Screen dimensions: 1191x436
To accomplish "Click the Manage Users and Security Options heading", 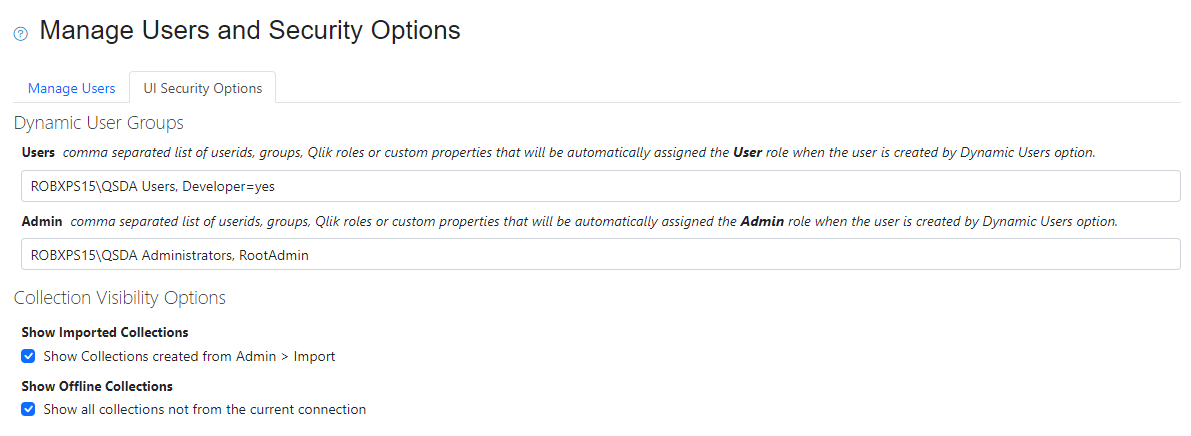I will (x=250, y=31).
